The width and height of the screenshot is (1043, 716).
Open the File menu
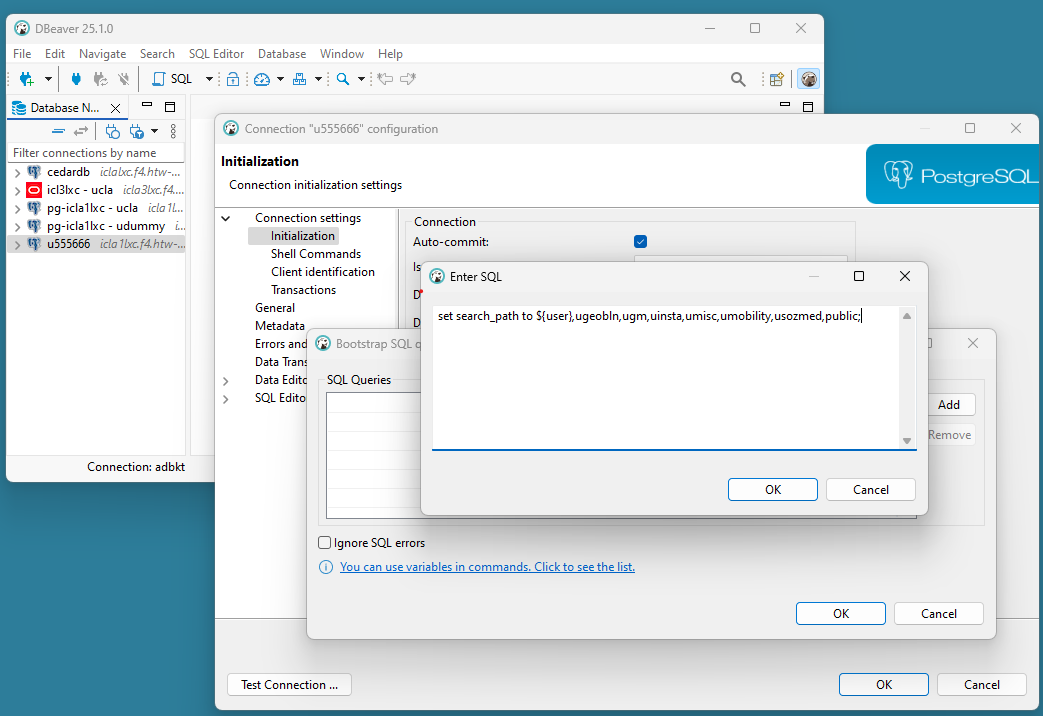click(22, 54)
